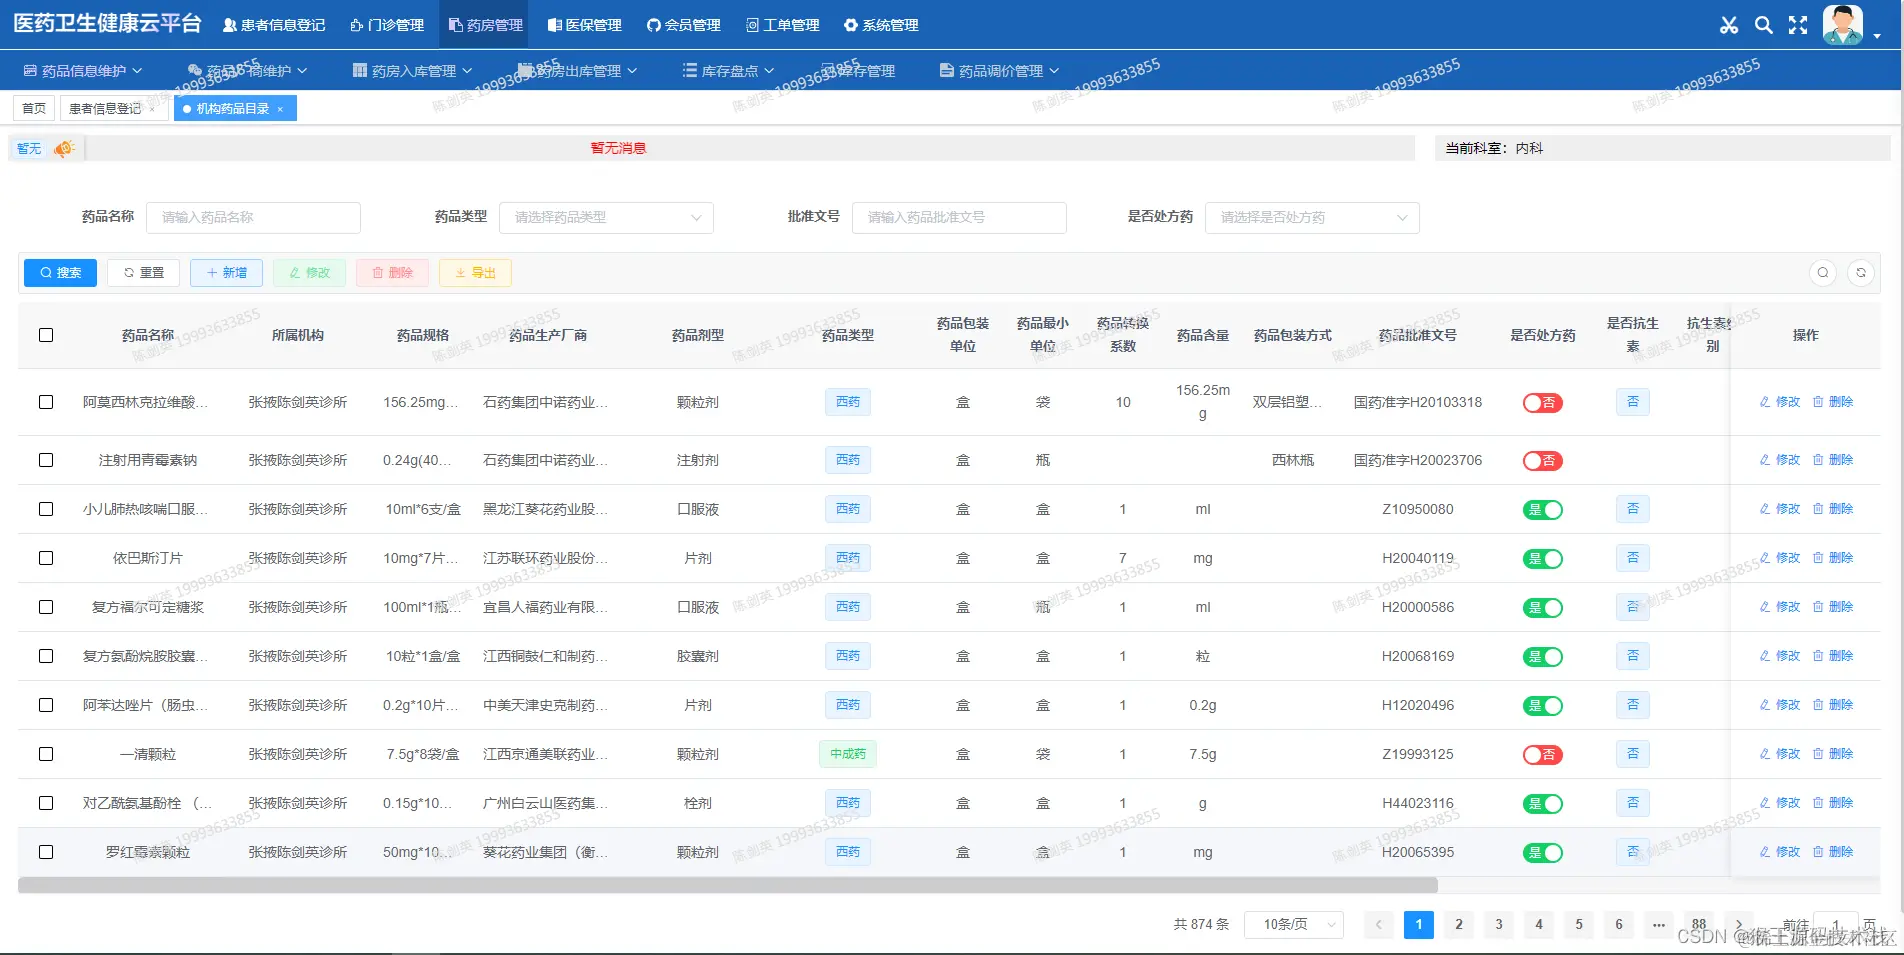
Task: Check the select-all checkbox in the table header
Action: pos(46,335)
